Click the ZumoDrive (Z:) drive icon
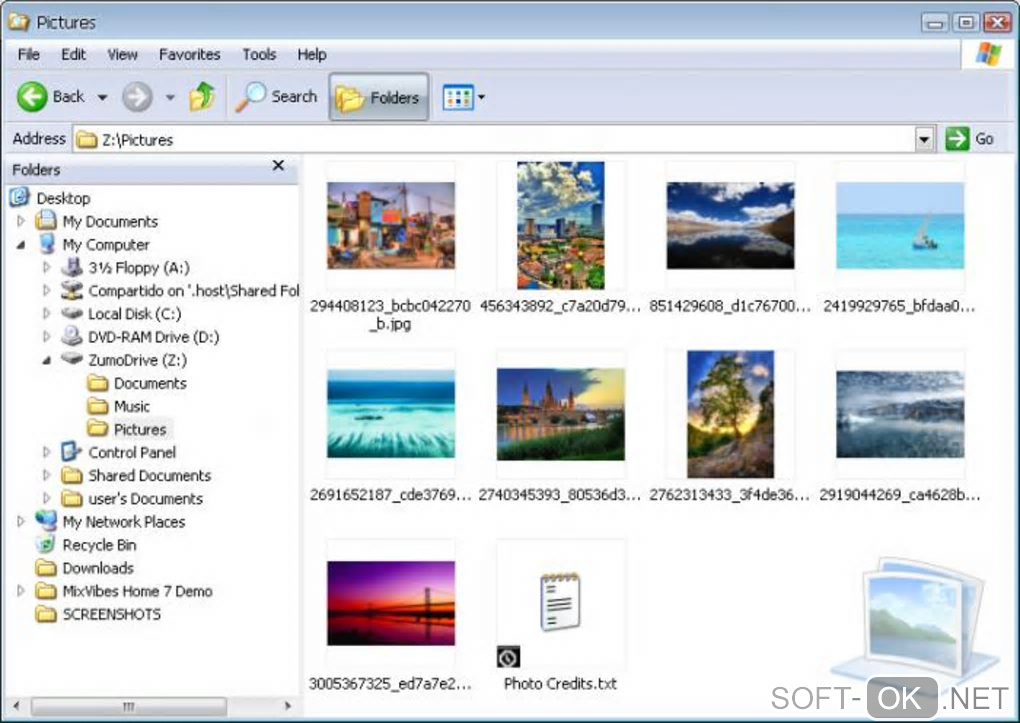Image resolution: width=1020 pixels, height=723 pixels. [72, 359]
